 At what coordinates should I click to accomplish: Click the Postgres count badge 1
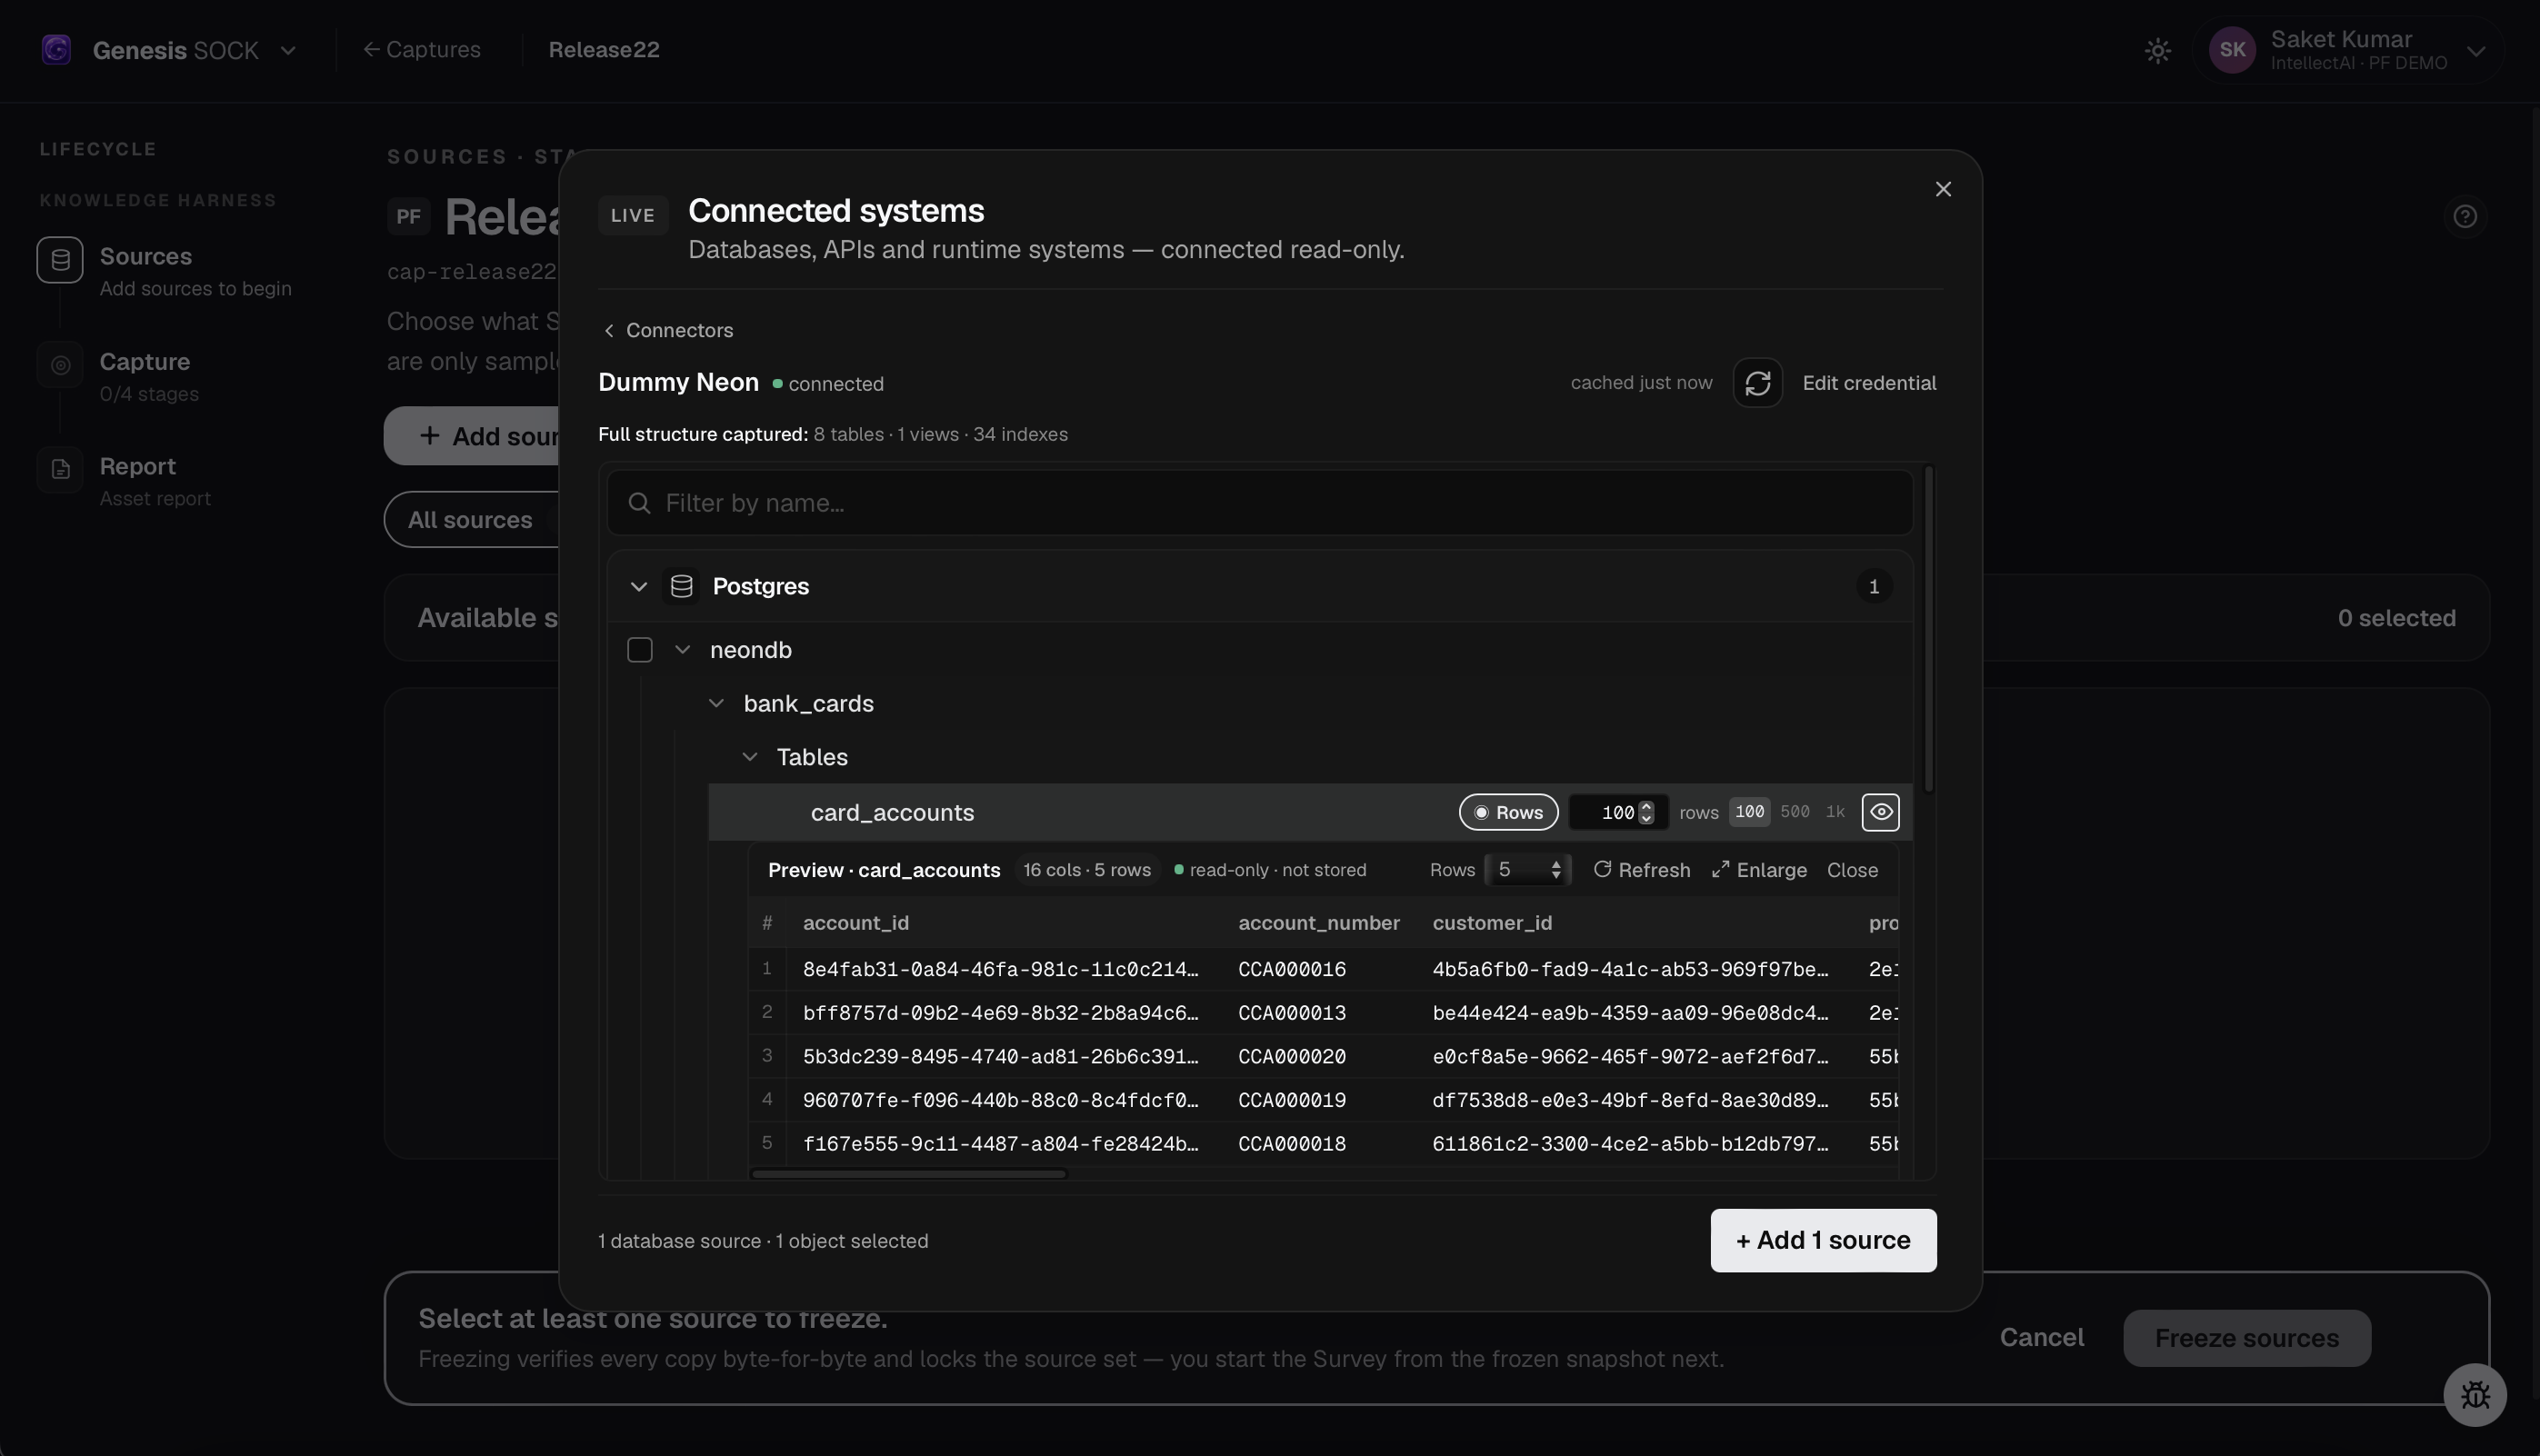coord(1873,586)
